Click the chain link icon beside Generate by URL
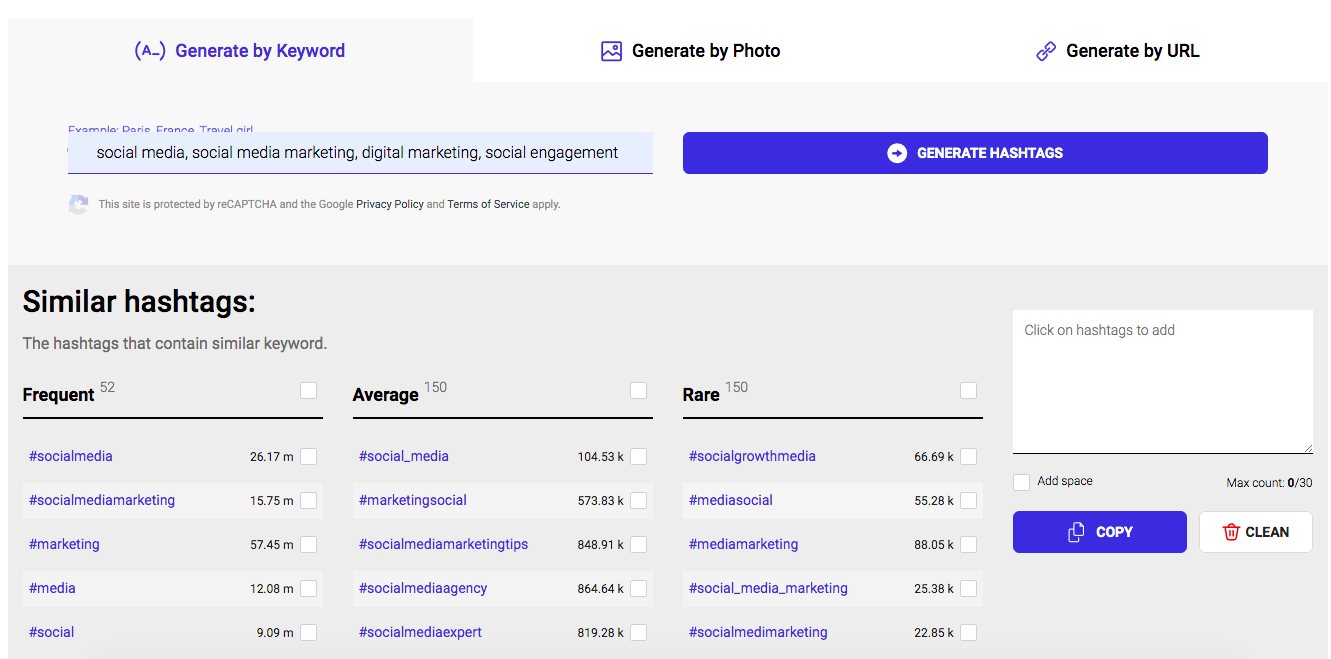1331x659 pixels. click(1046, 51)
